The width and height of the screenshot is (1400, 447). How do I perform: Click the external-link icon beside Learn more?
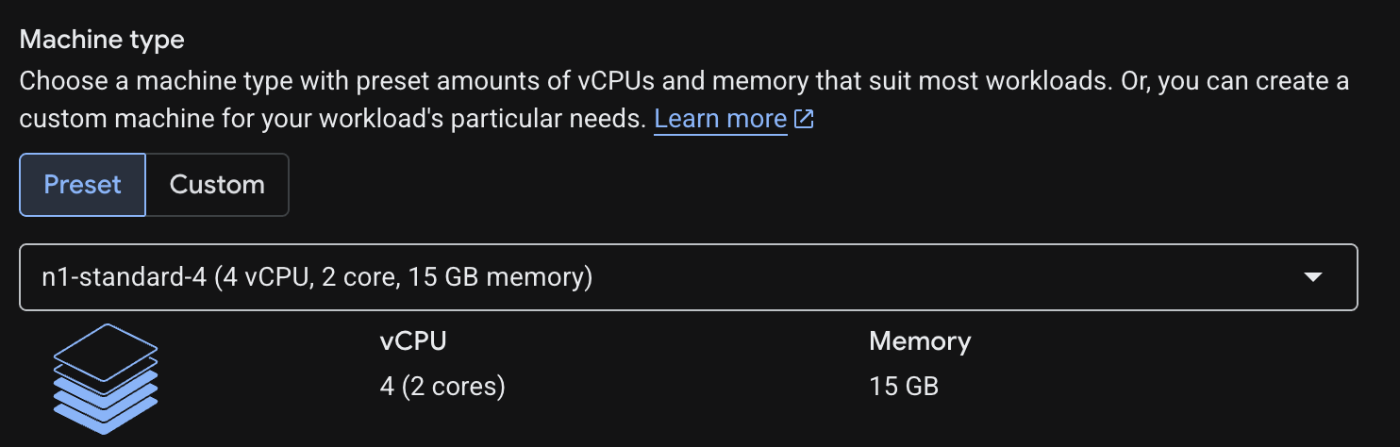[804, 120]
